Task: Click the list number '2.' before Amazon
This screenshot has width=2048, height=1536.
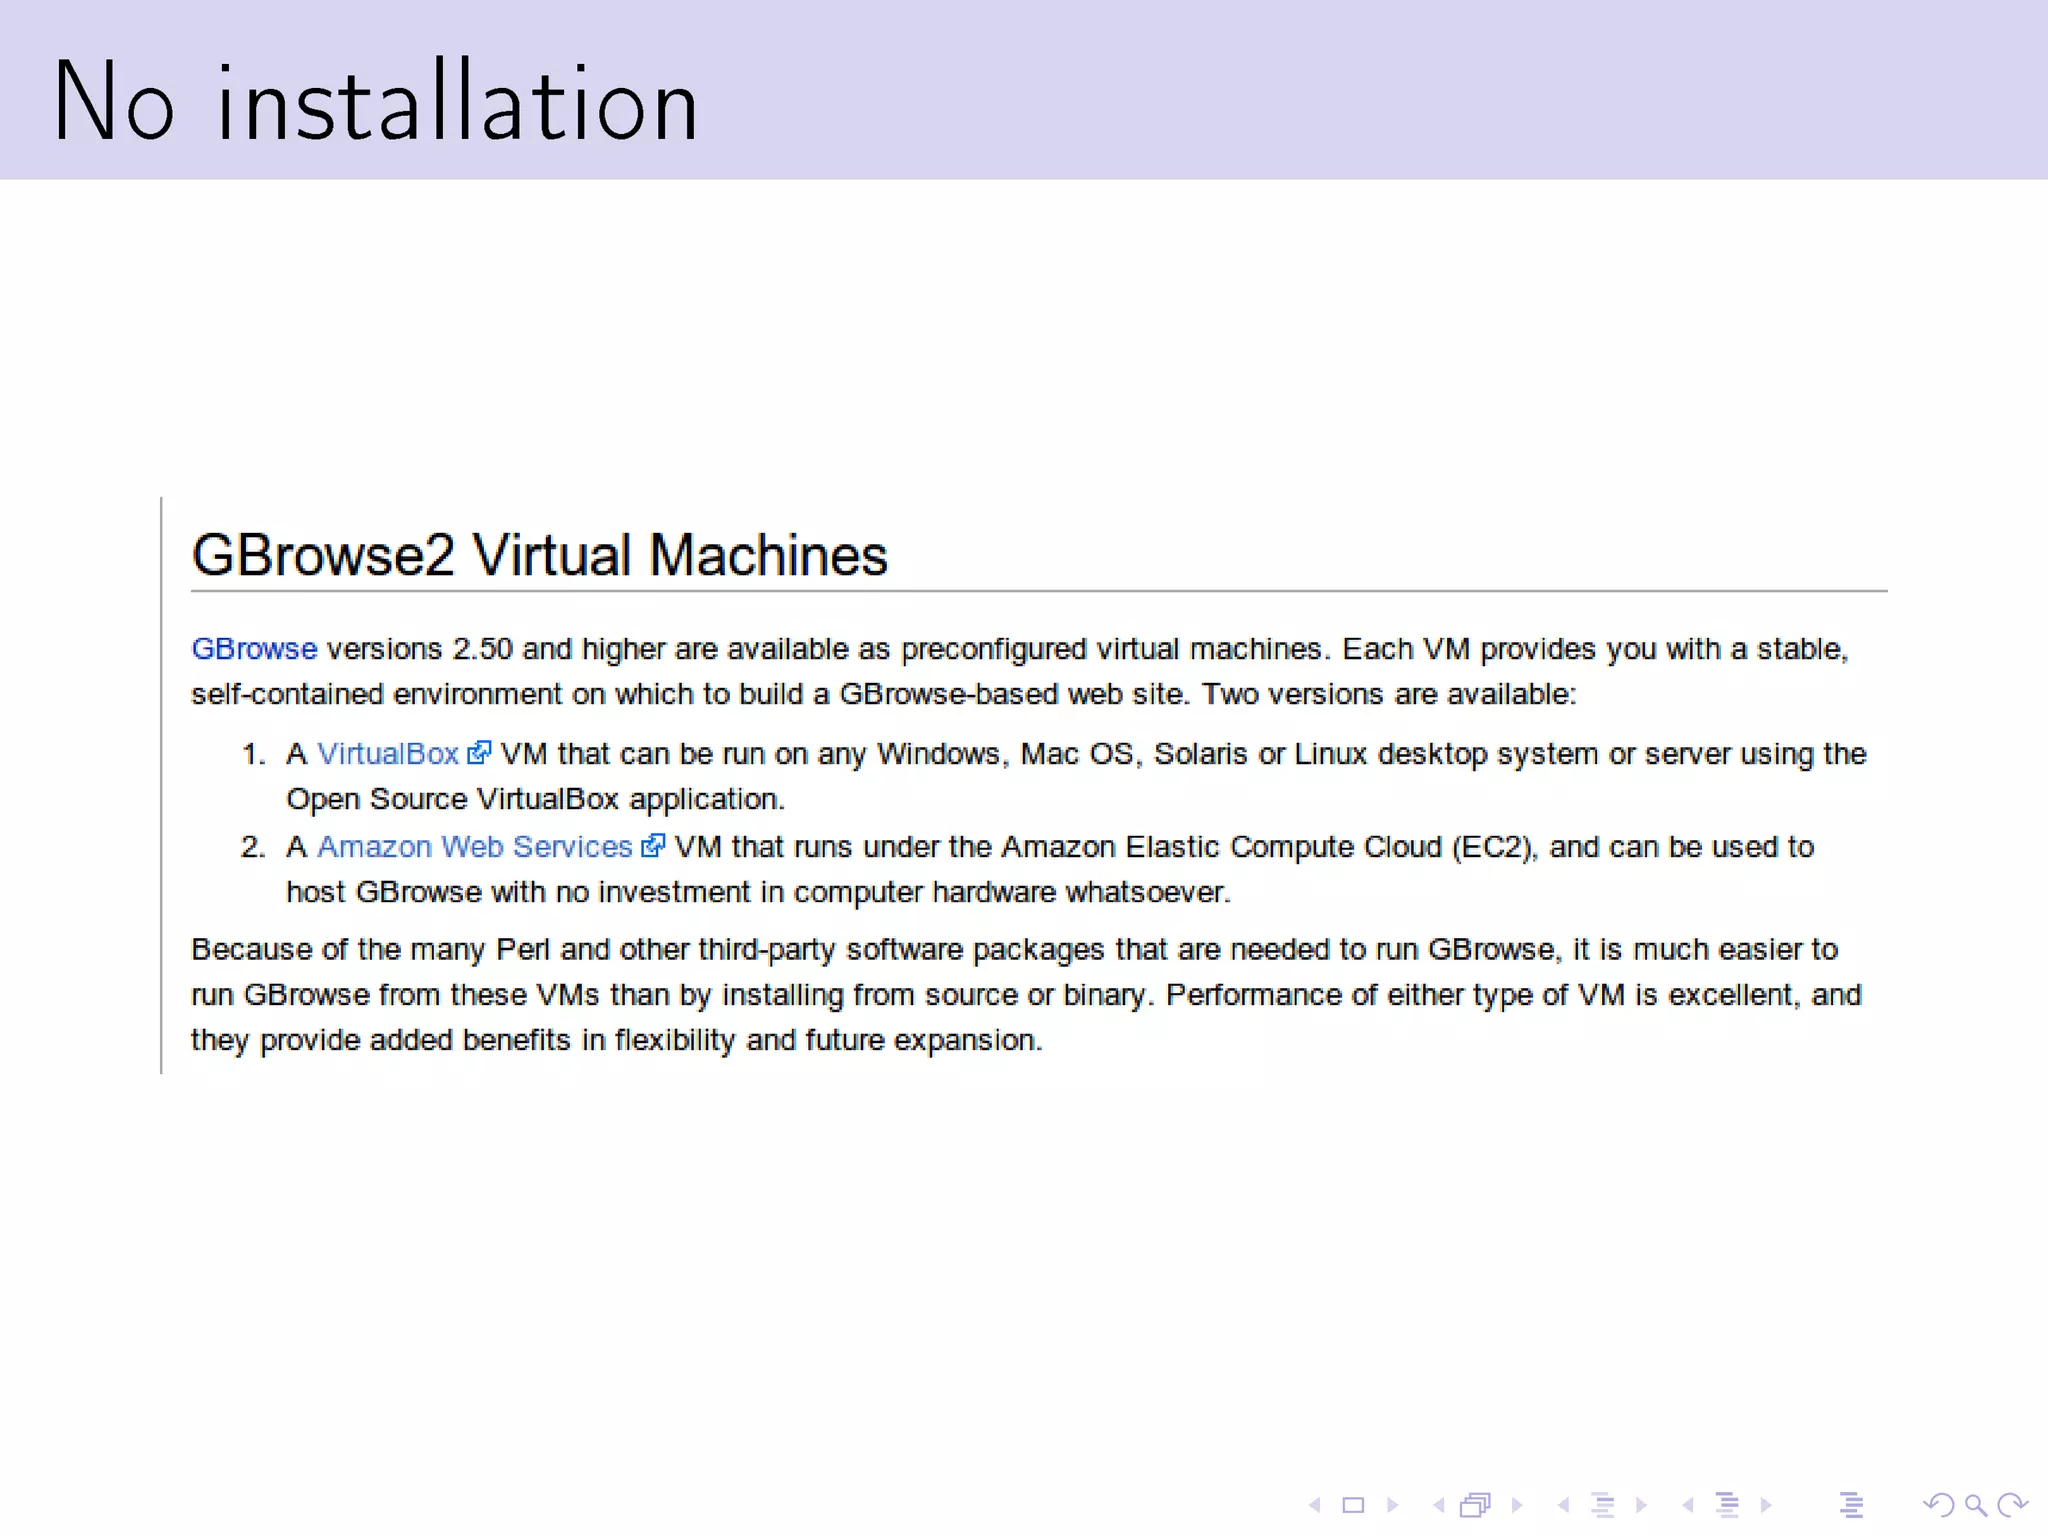Action: (x=254, y=847)
